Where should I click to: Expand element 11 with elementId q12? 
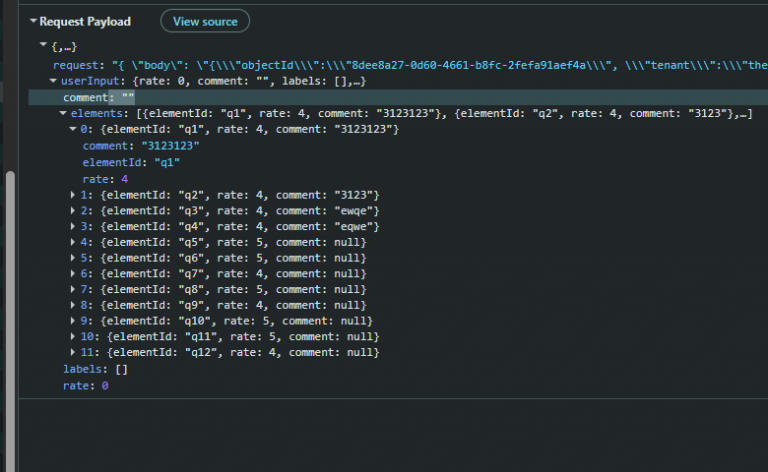[x=72, y=352]
